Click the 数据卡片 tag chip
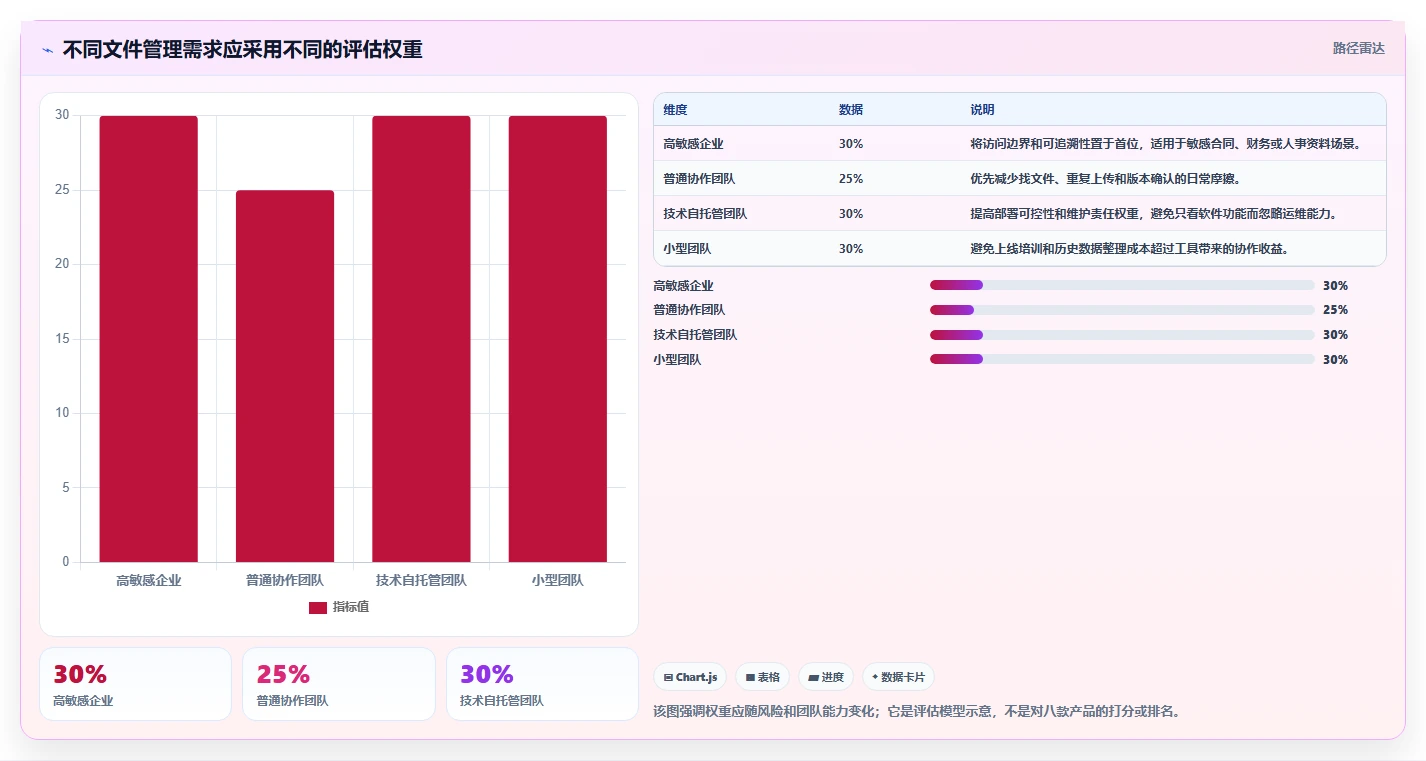This screenshot has width=1426, height=761. [898, 677]
